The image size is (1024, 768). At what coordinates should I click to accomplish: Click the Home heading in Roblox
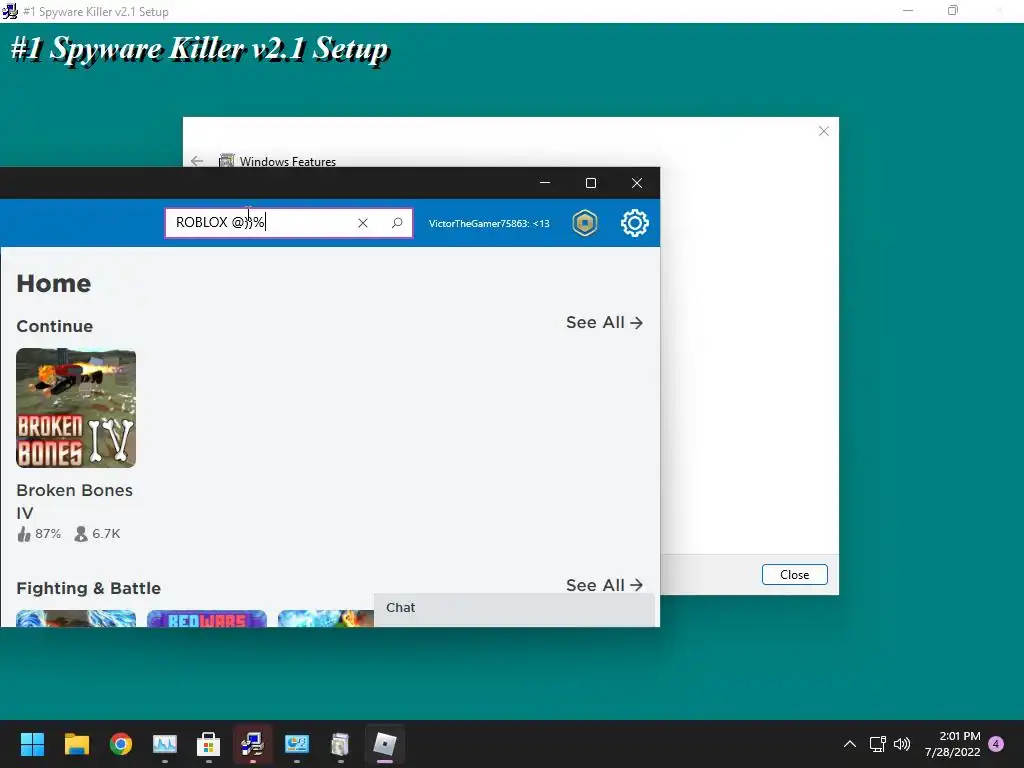[54, 283]
